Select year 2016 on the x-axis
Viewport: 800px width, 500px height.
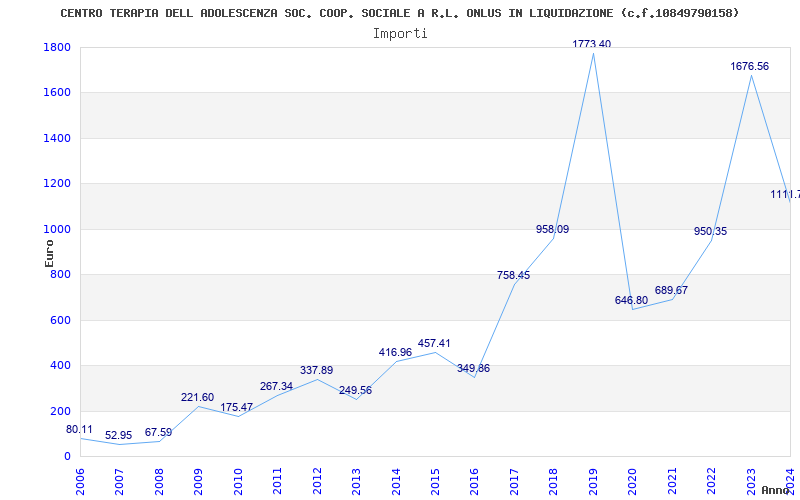click(x=474, y=481)
